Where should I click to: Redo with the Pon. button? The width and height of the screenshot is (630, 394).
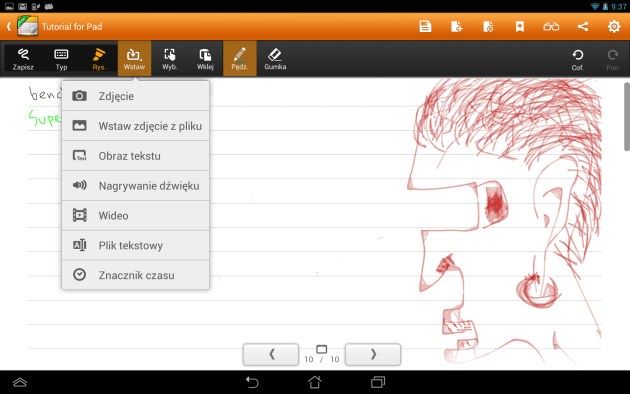coord(612,59)
